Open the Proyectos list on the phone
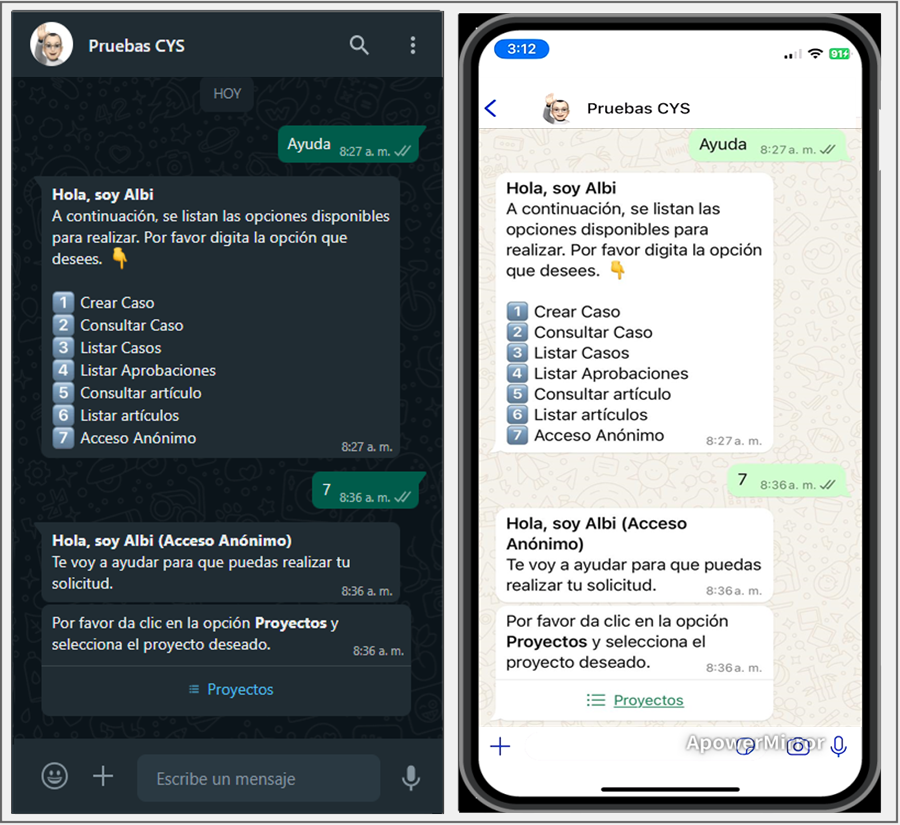 point(635,700)
